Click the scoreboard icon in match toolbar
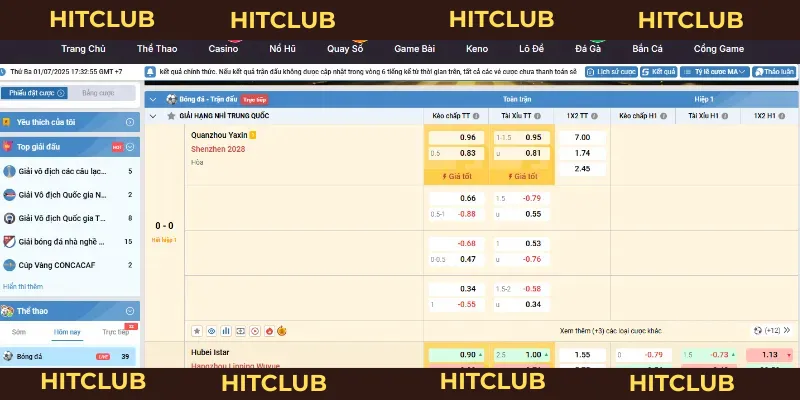The height and width of the screenshot is (400, 800). click(240, 331)
